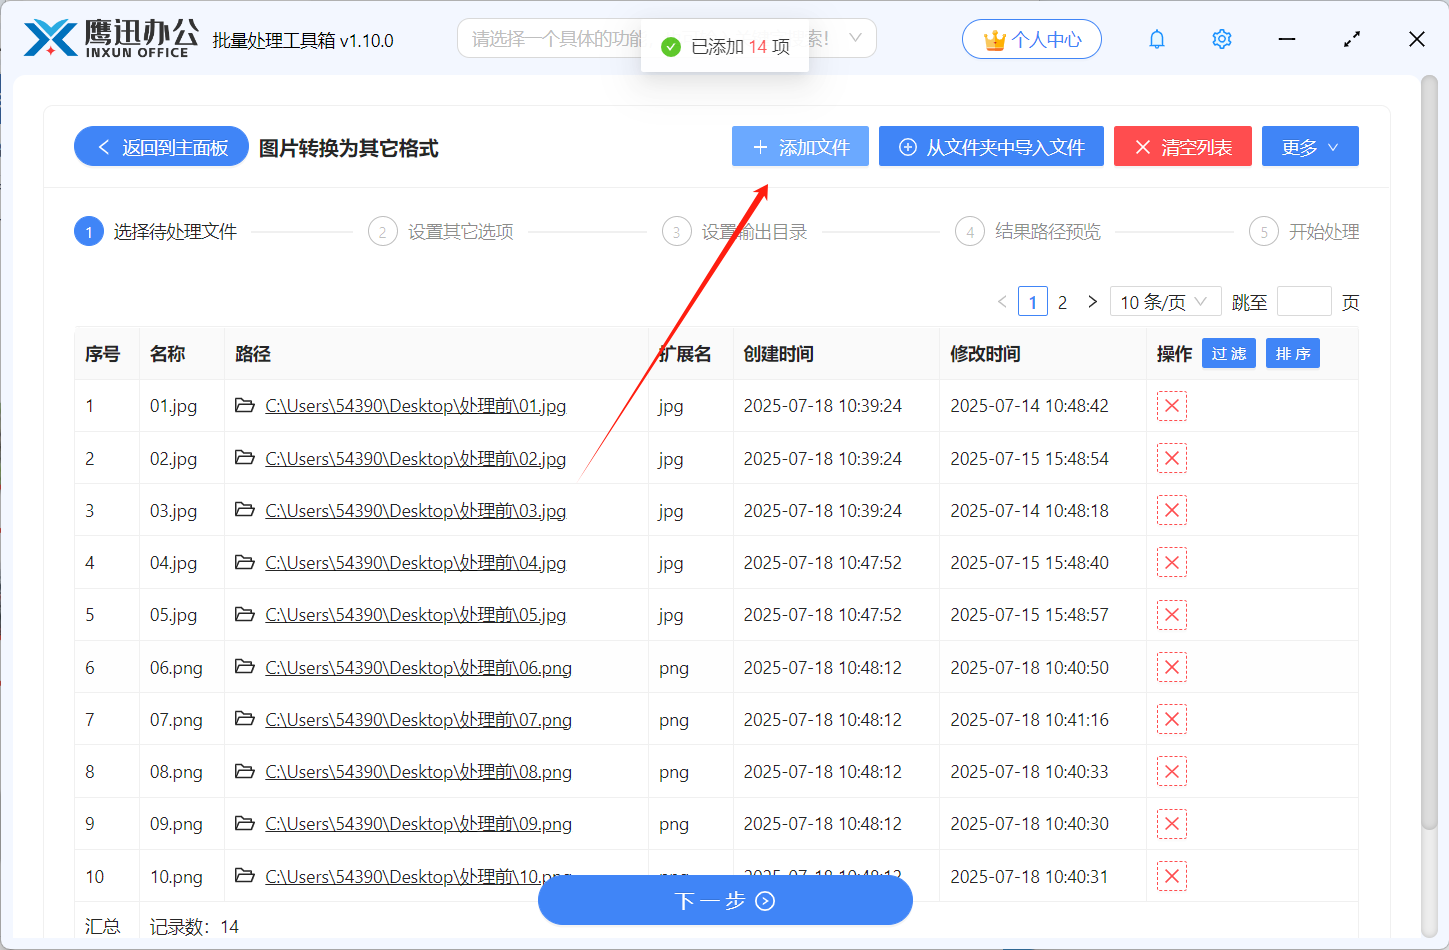Open folder icon beside 04.jpg path
This screenshot has height=950, width=1449.
(244, 562)
